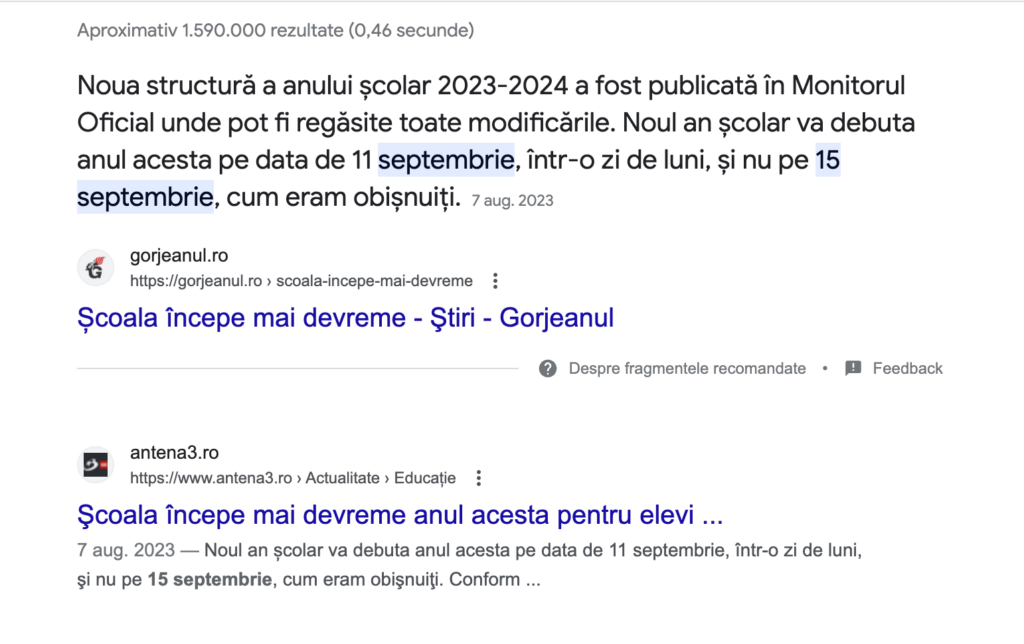
Task: Click the 'Feedback' text label
Action: 907,368
